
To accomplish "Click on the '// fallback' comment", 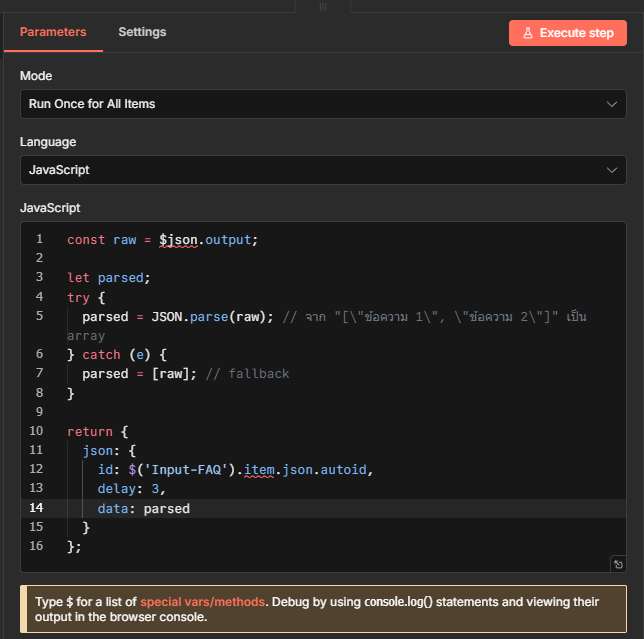I will pyautogui.click(x=249, y=374).
